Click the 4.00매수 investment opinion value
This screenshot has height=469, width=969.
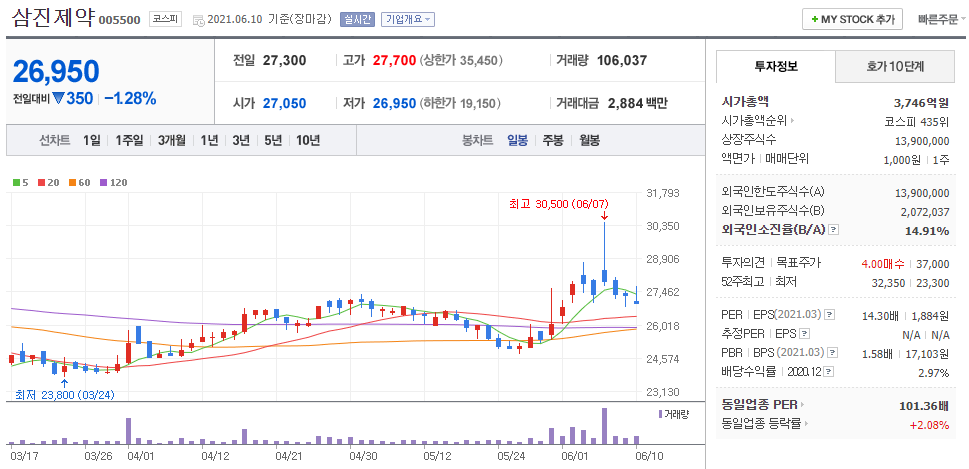[x=882, y=264]
